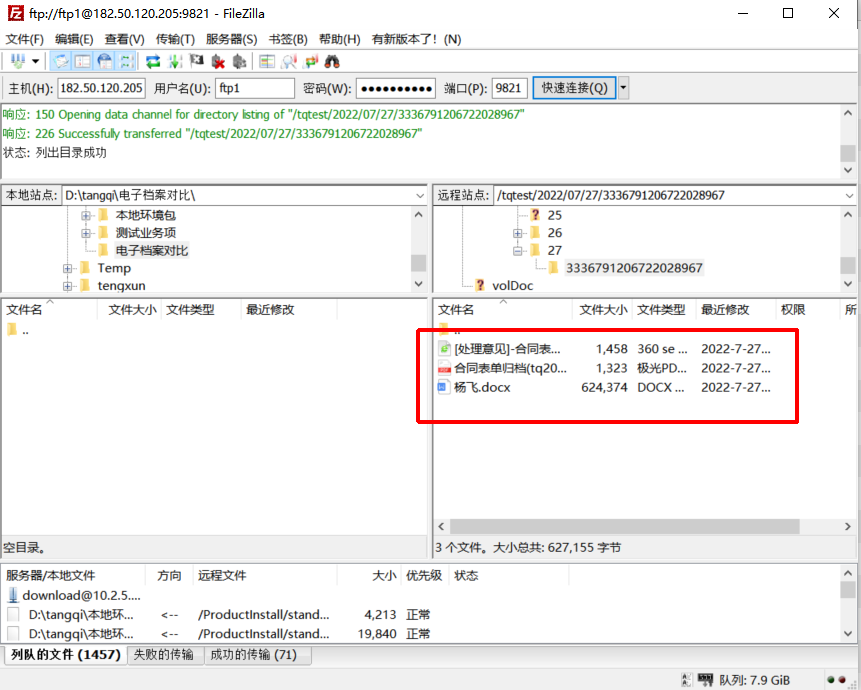This screenshot has height=690, width=861.
Task: Open the 有新版本了!(N) menu
Action: tap(416, 40)
